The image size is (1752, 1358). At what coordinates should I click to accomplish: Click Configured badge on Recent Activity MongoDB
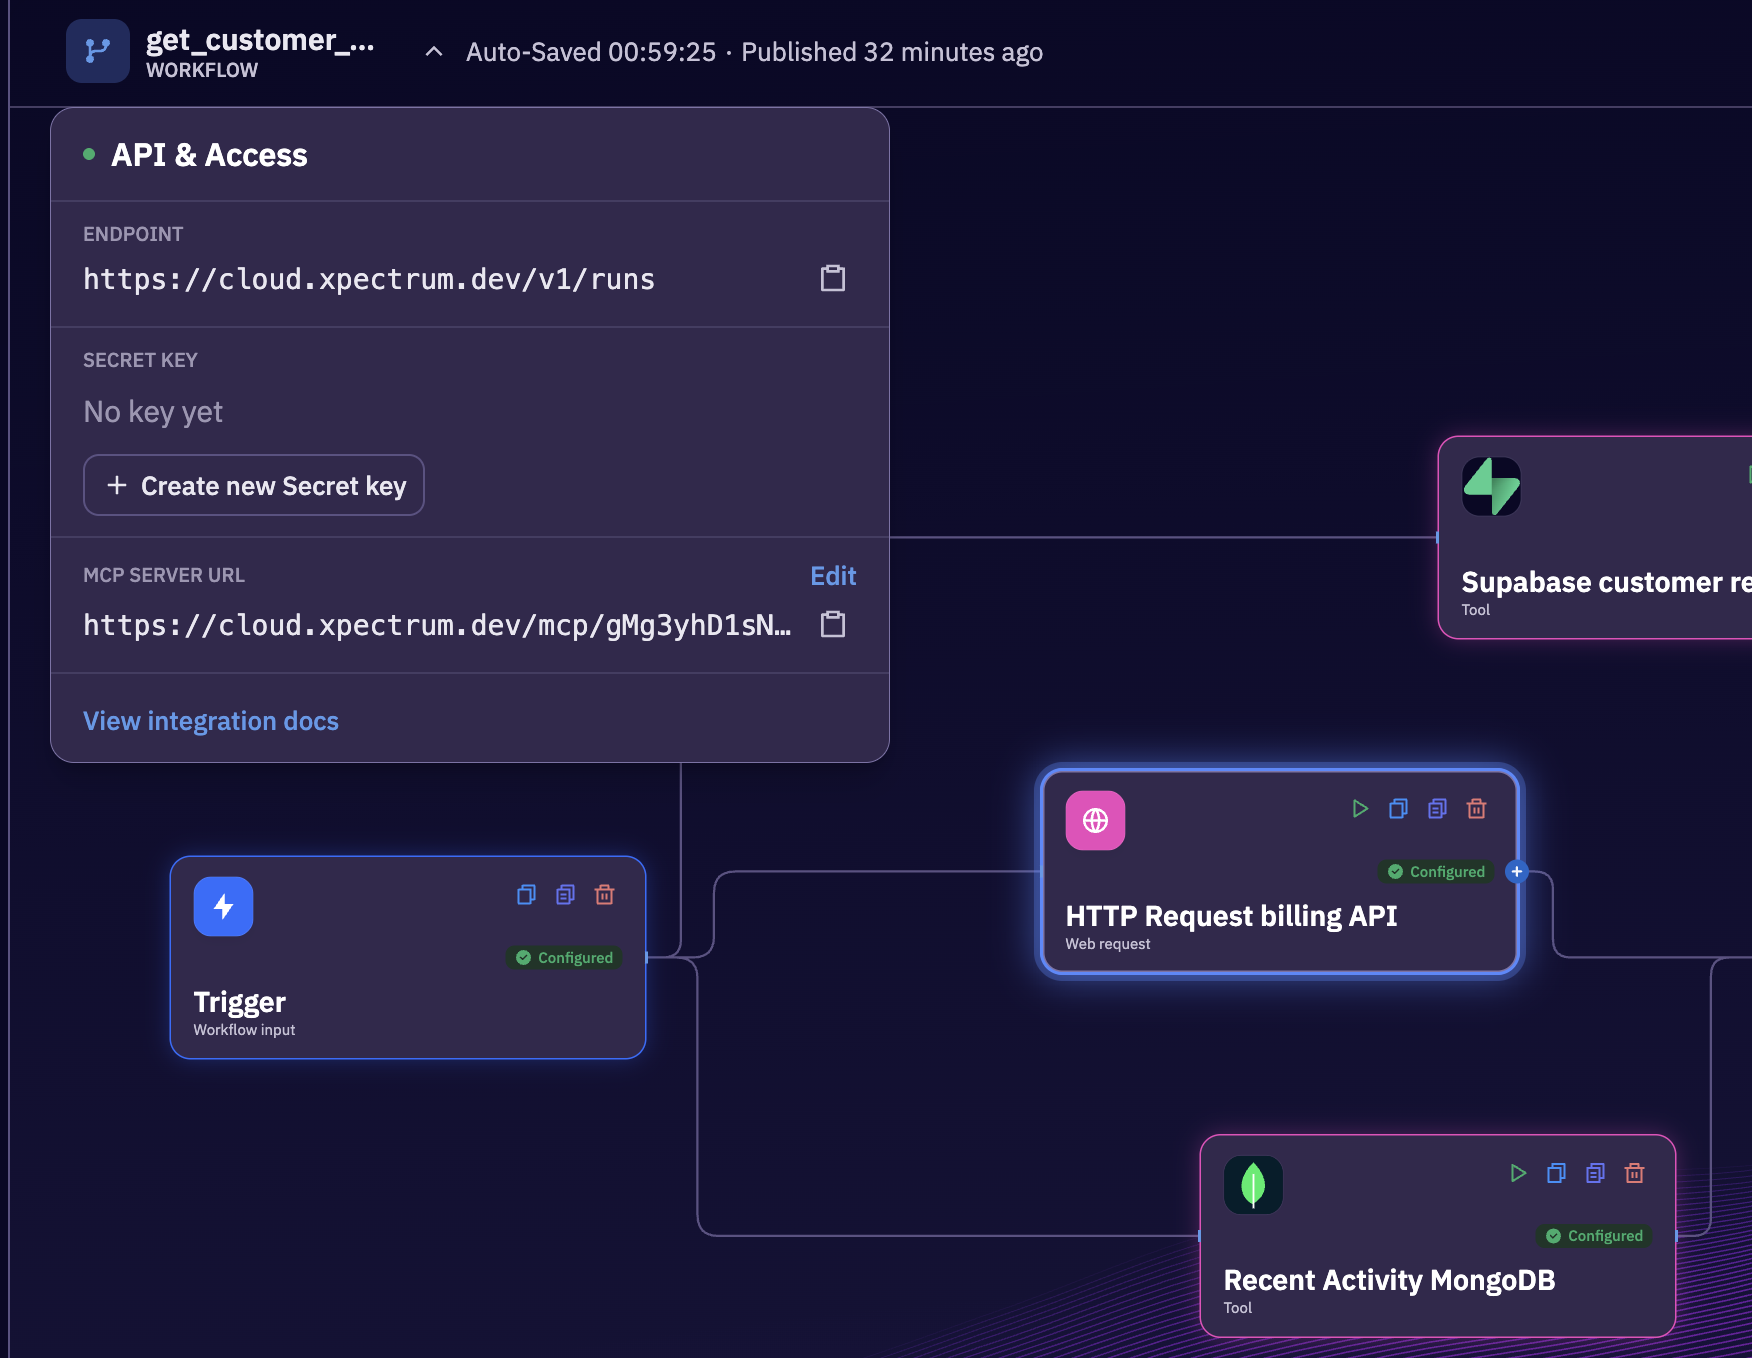1595,1235
